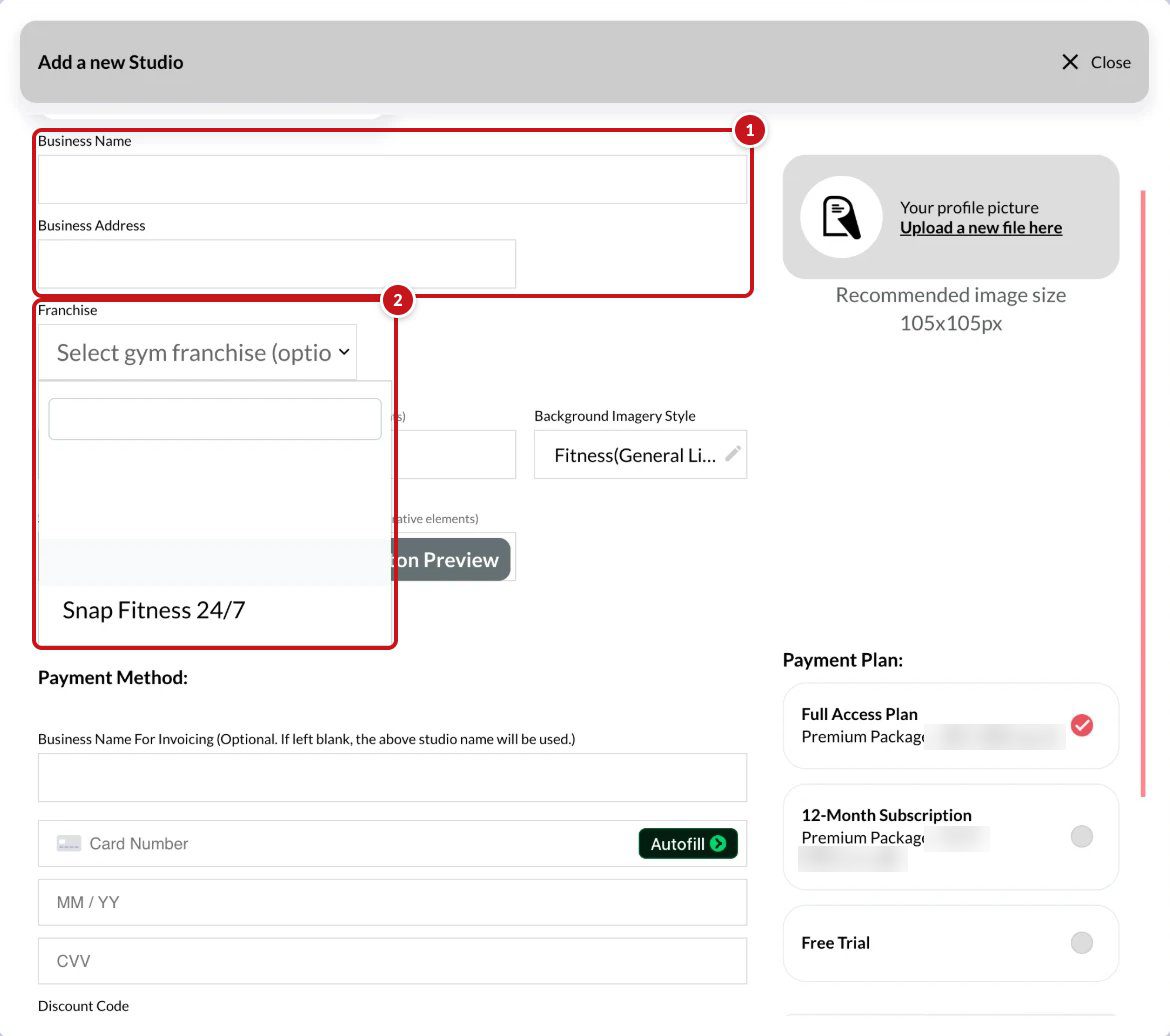Screen dimensions: 1170x1036
Task: Click the MM / YY expiry field
Action: click(x=392, y=902)
